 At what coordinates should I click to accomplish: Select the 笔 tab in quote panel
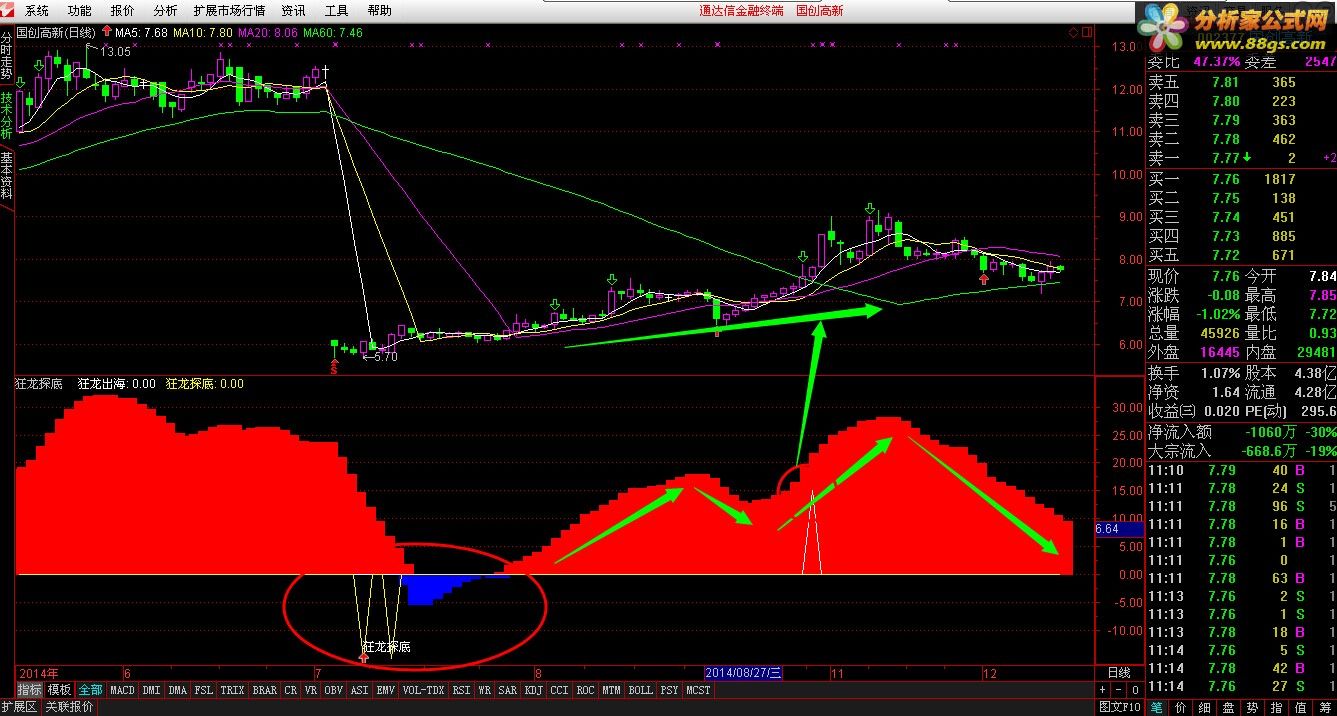(x=1156, y=707)
